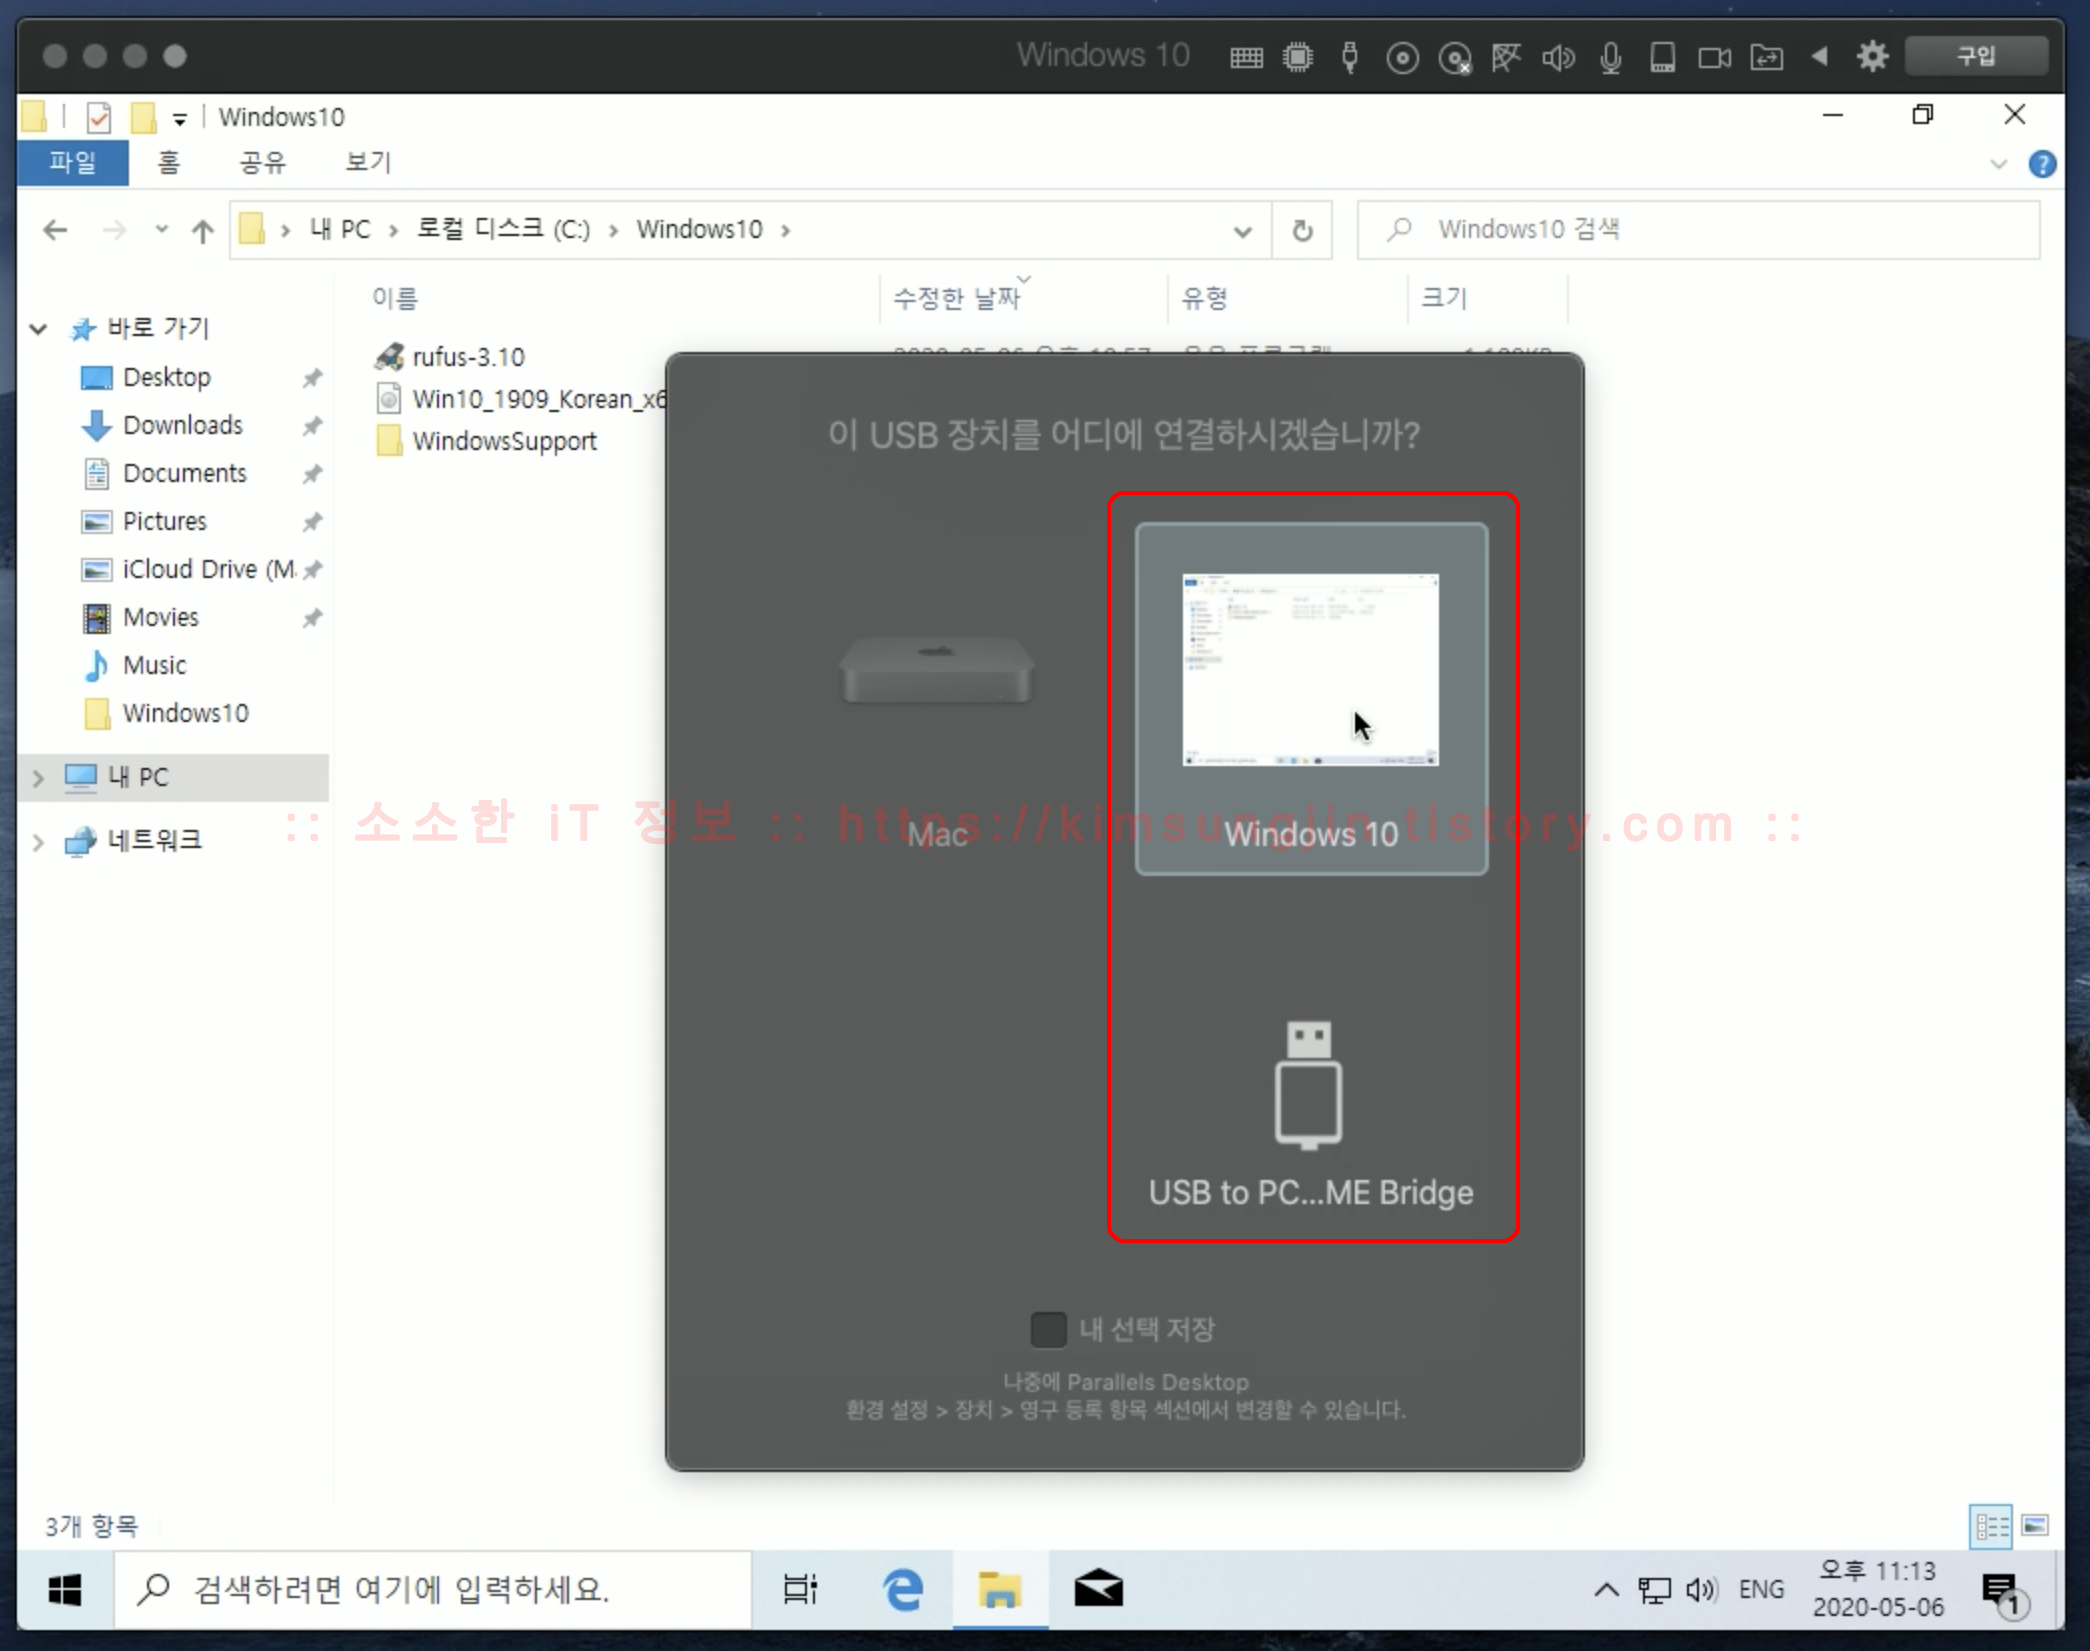Open the Mail app in taskbar
Image resolution: width=2090 pixels, height=1651 pixels.
pos(1098,1589)
